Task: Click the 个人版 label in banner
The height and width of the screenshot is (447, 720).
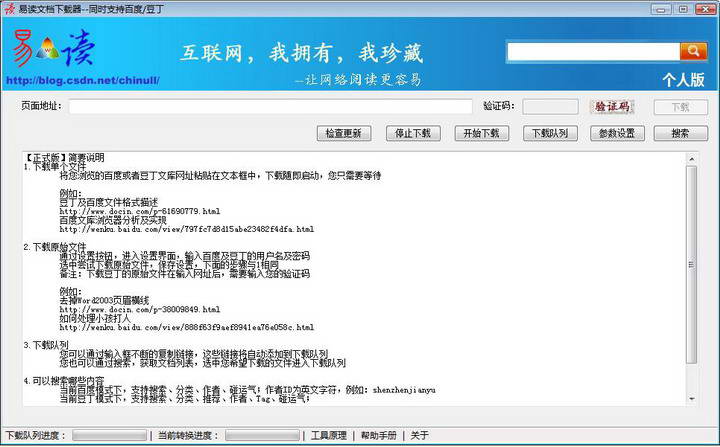Action: pyautogui.click(x=683, y=79)
